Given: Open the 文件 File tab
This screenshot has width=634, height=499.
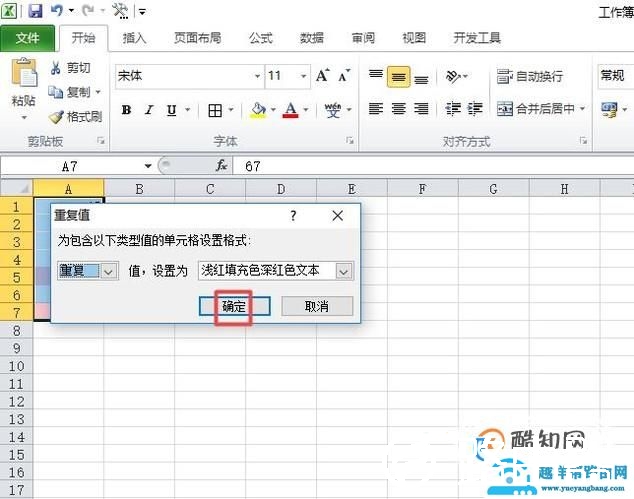Looking at the screenshot, I should tap(27, 38).
